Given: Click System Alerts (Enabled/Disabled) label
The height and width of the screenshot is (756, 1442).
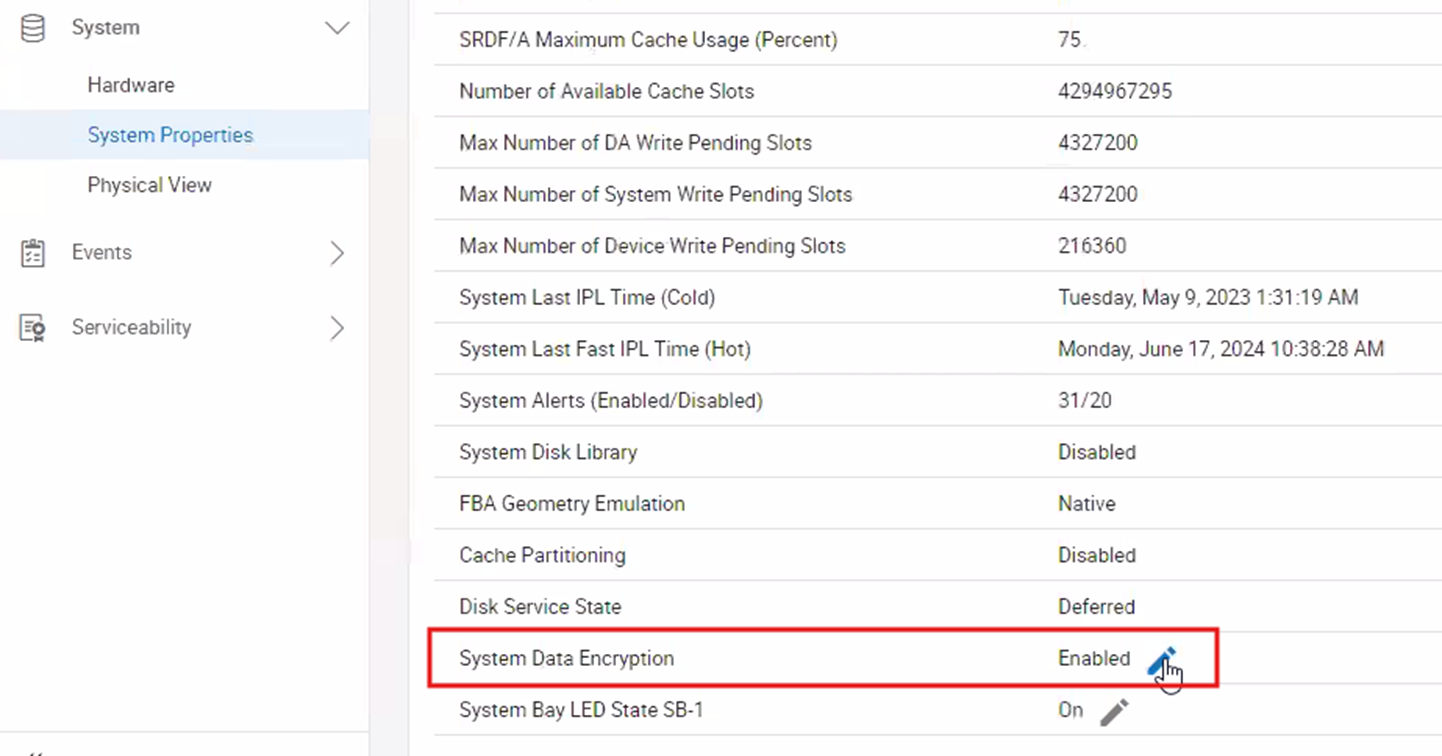Looking at the screenshot, I should [611, 401].
